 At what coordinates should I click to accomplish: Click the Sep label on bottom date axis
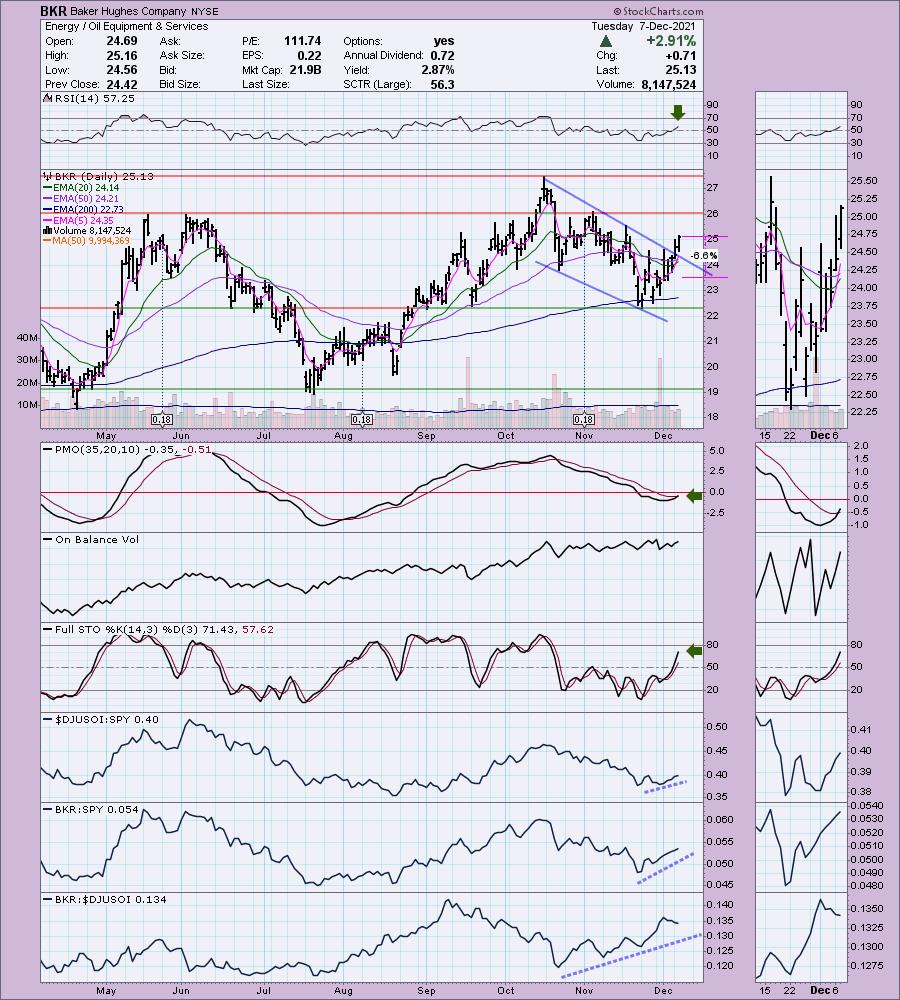click(426, 990)
